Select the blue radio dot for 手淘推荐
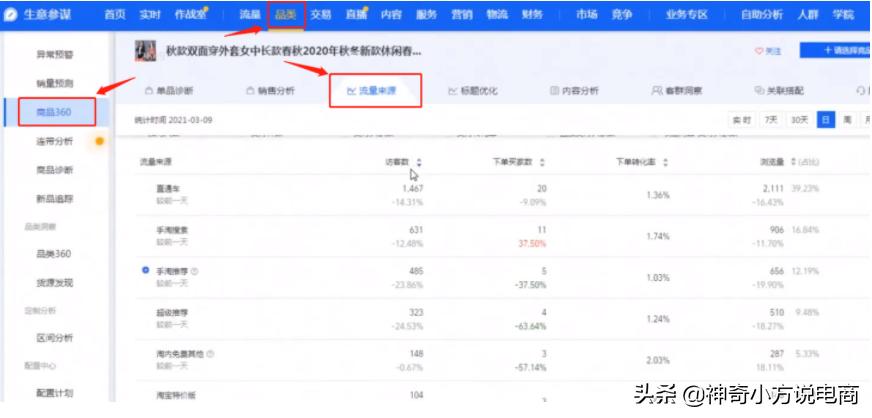872x418 pixels. (146, 270)
